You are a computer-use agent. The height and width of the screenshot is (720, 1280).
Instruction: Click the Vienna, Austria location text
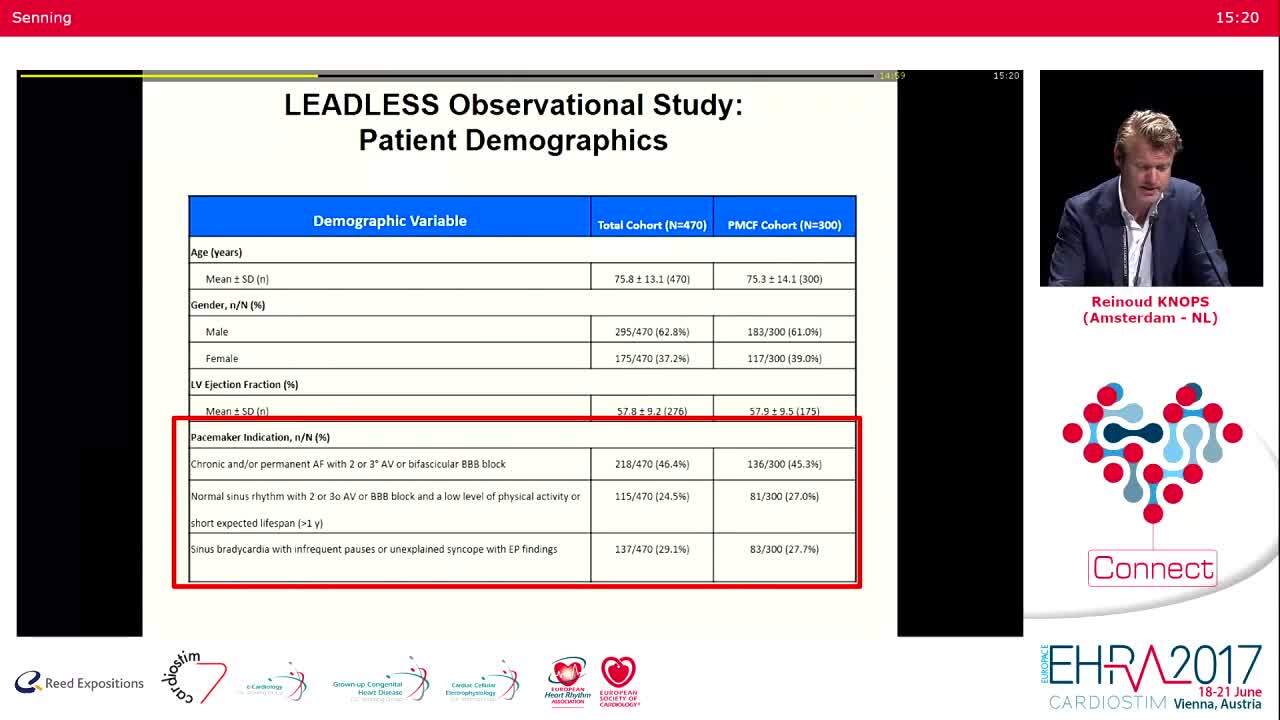[1217, 704]
